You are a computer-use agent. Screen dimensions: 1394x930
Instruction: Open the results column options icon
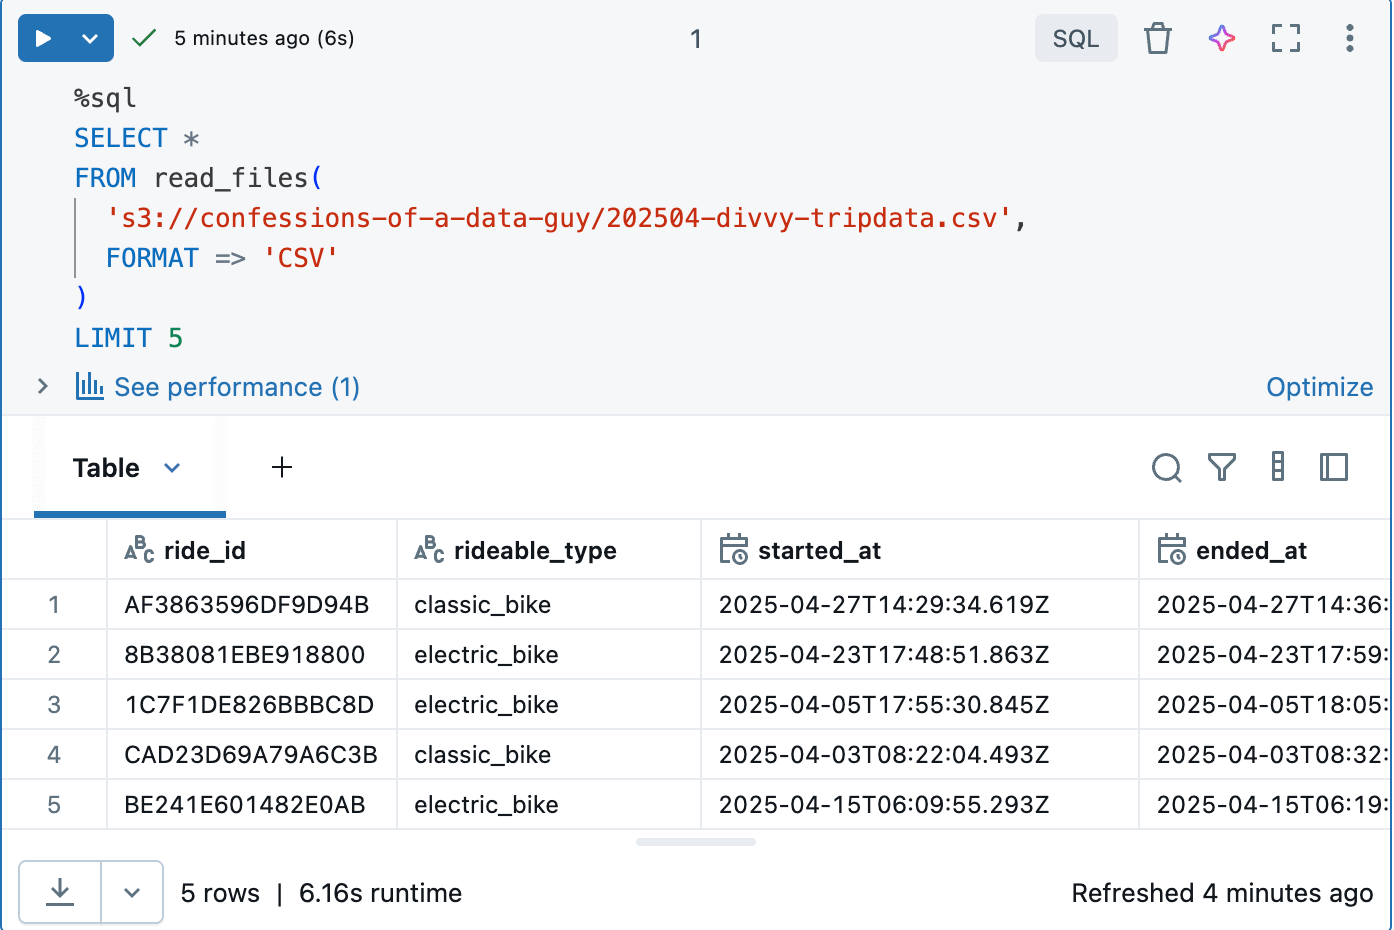click(1278, 467)
